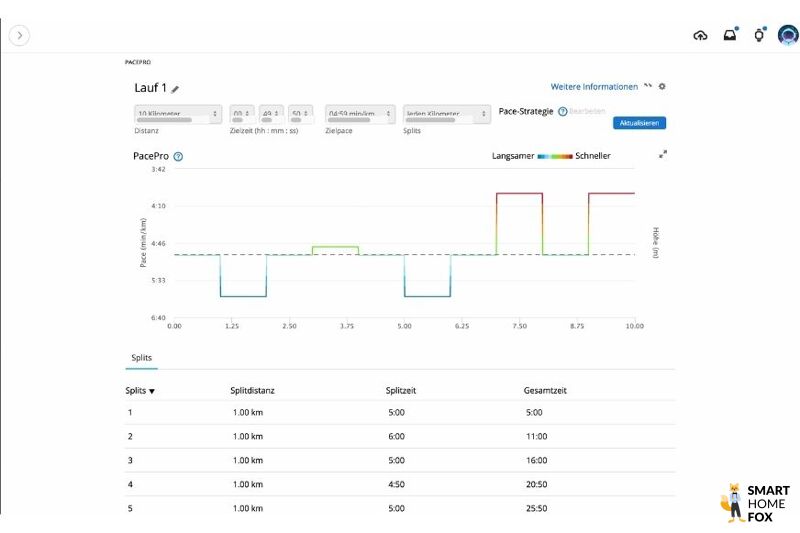Open the Weitere Informationen link
This screenshot has width=800, height=533.
593,87
